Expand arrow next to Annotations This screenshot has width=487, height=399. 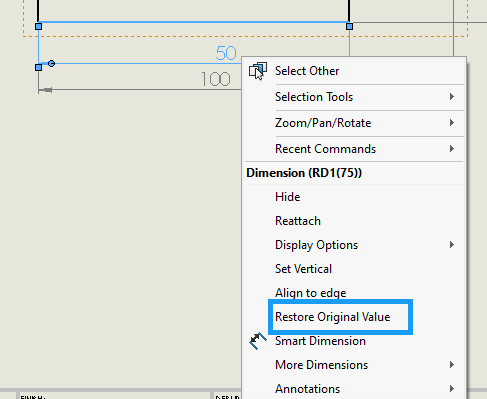(x=452, y=389)
